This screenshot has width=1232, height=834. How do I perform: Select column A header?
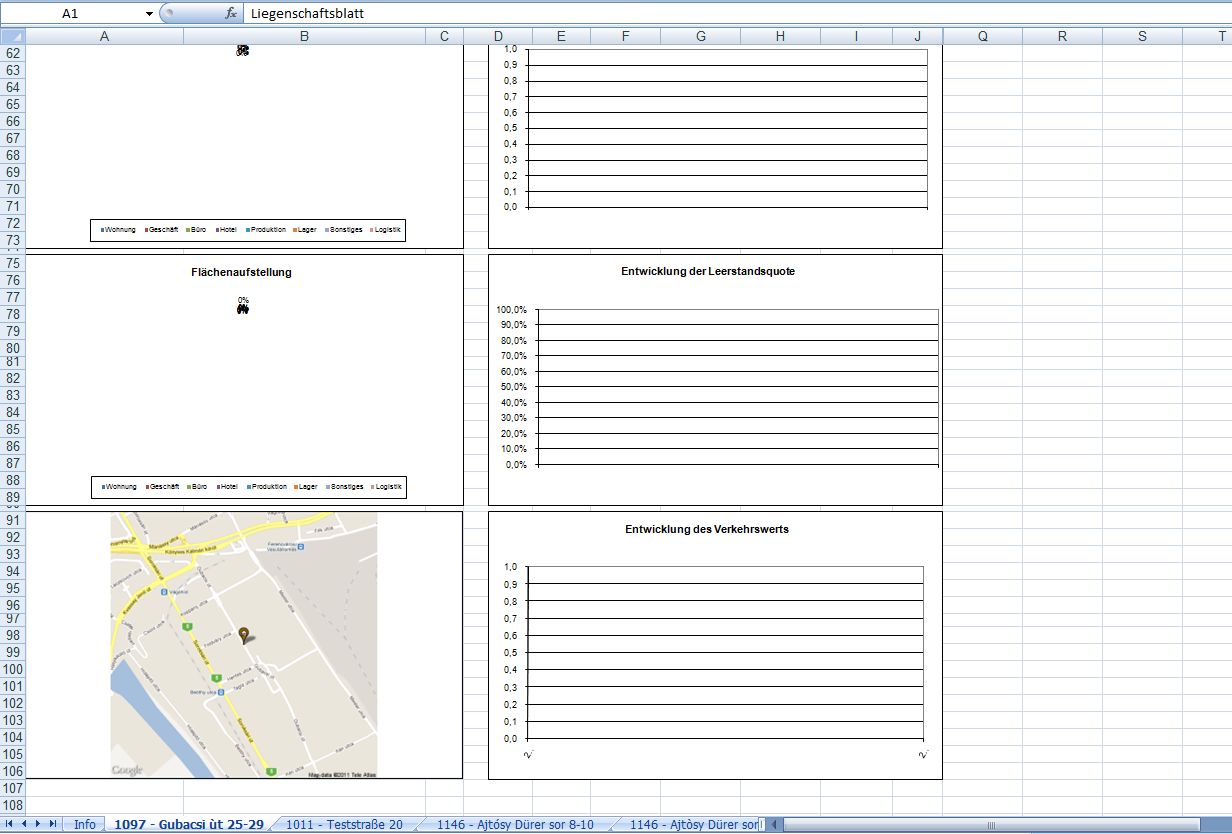pyautogui.click(x=104, y=36)
